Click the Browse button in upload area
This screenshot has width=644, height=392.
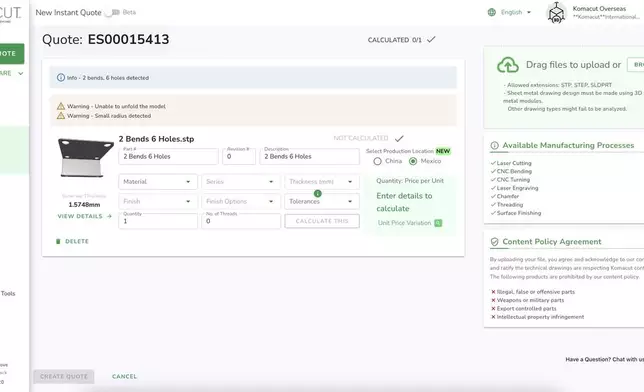click(636, 65)
